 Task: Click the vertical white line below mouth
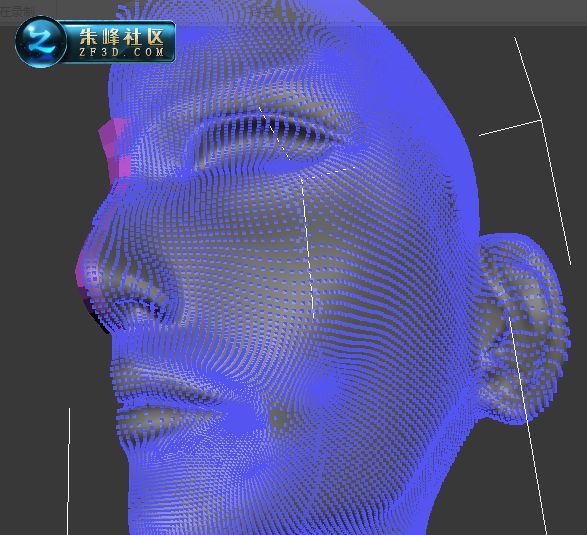[x=69, y=471]
